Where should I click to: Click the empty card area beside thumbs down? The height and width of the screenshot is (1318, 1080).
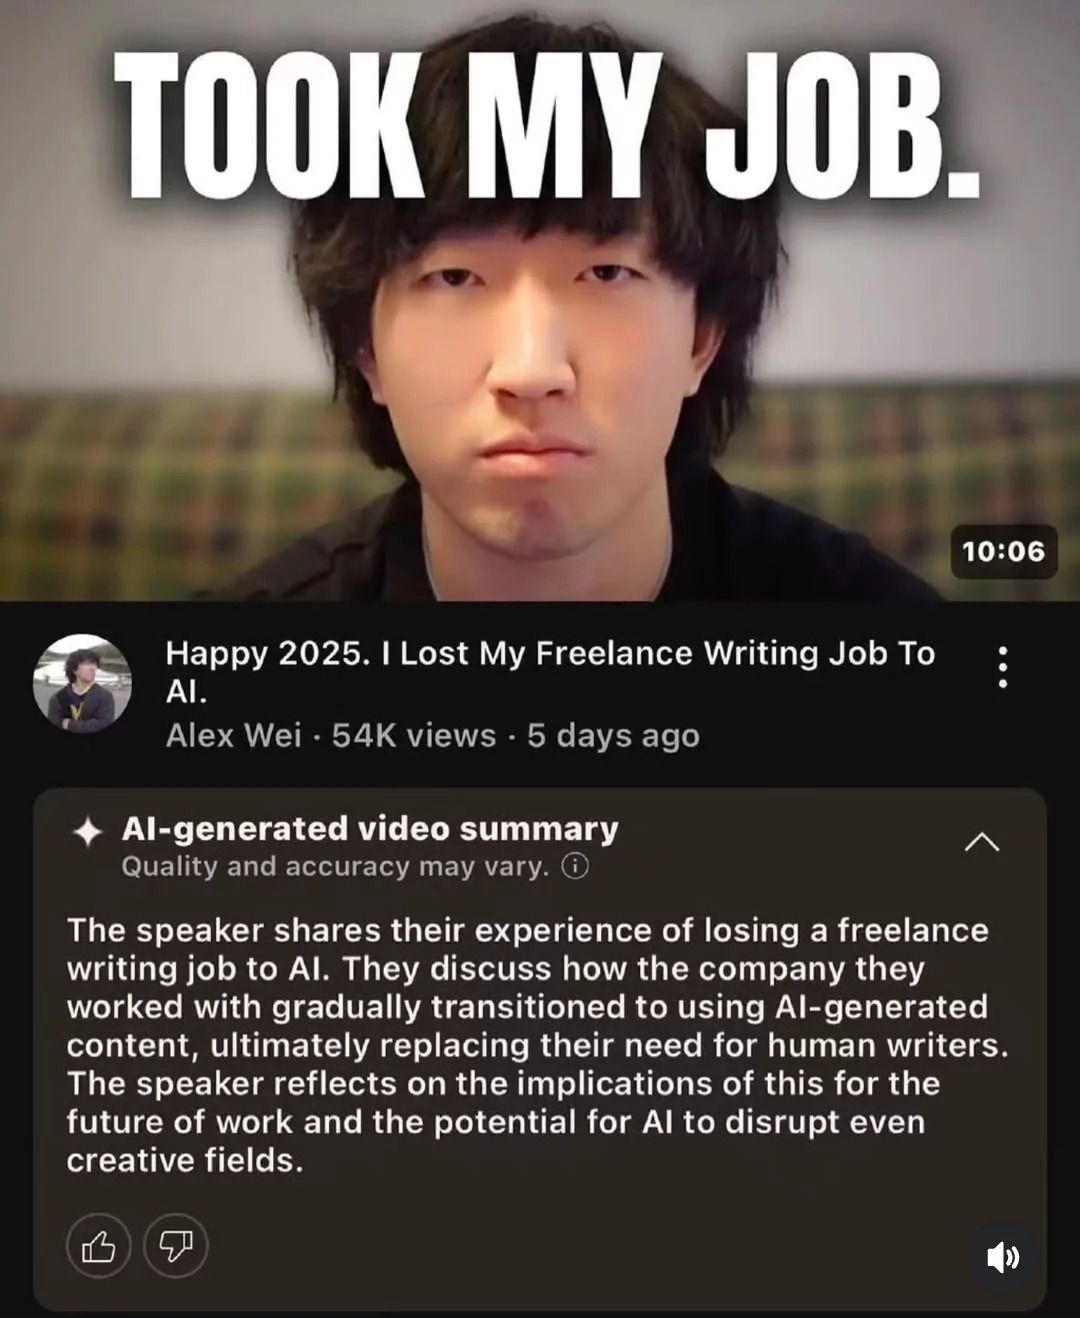[580, 1246]
